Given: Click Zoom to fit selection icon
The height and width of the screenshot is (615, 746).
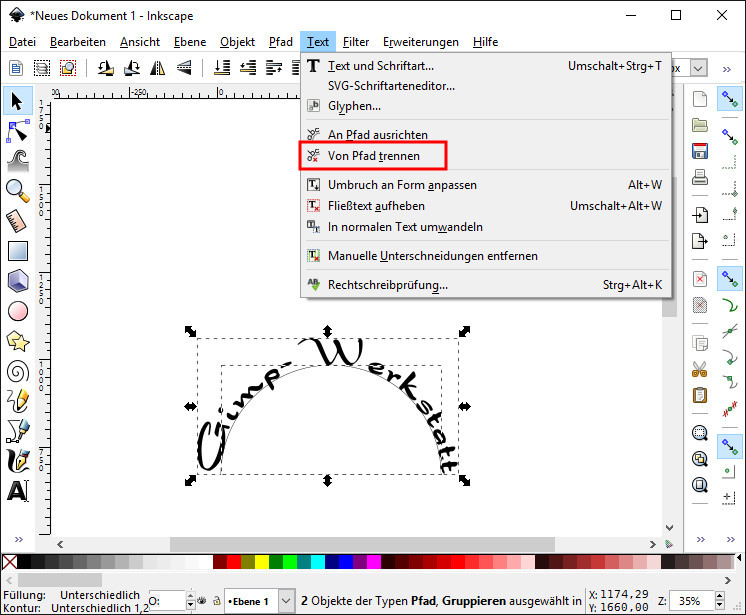Looking at the screenshot, I should (x=699, y=433).
